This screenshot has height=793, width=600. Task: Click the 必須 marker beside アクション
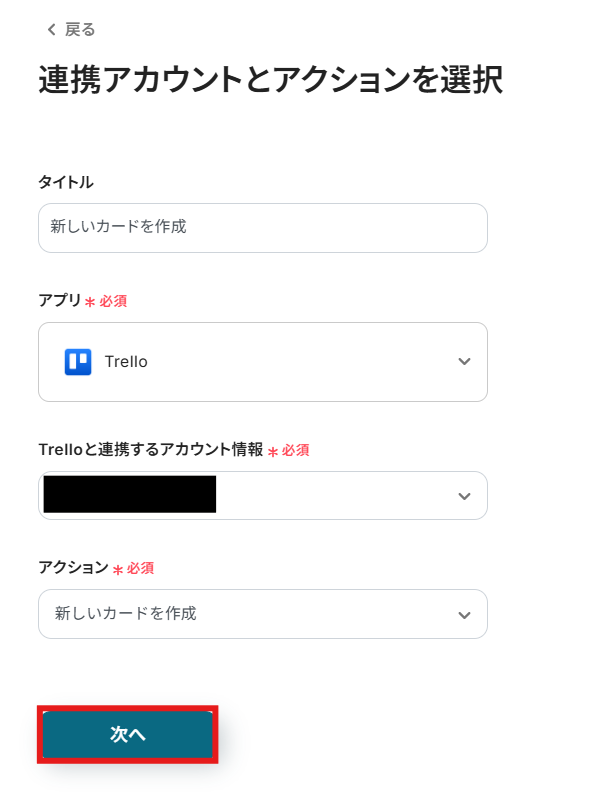click(140, 568)
